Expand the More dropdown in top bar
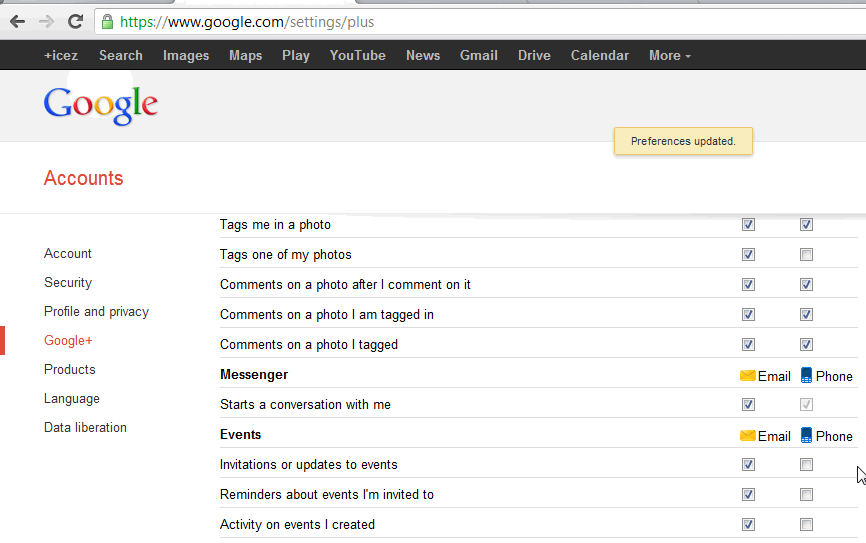This screenshot has height=543, width=866. (x=669, y=56)
